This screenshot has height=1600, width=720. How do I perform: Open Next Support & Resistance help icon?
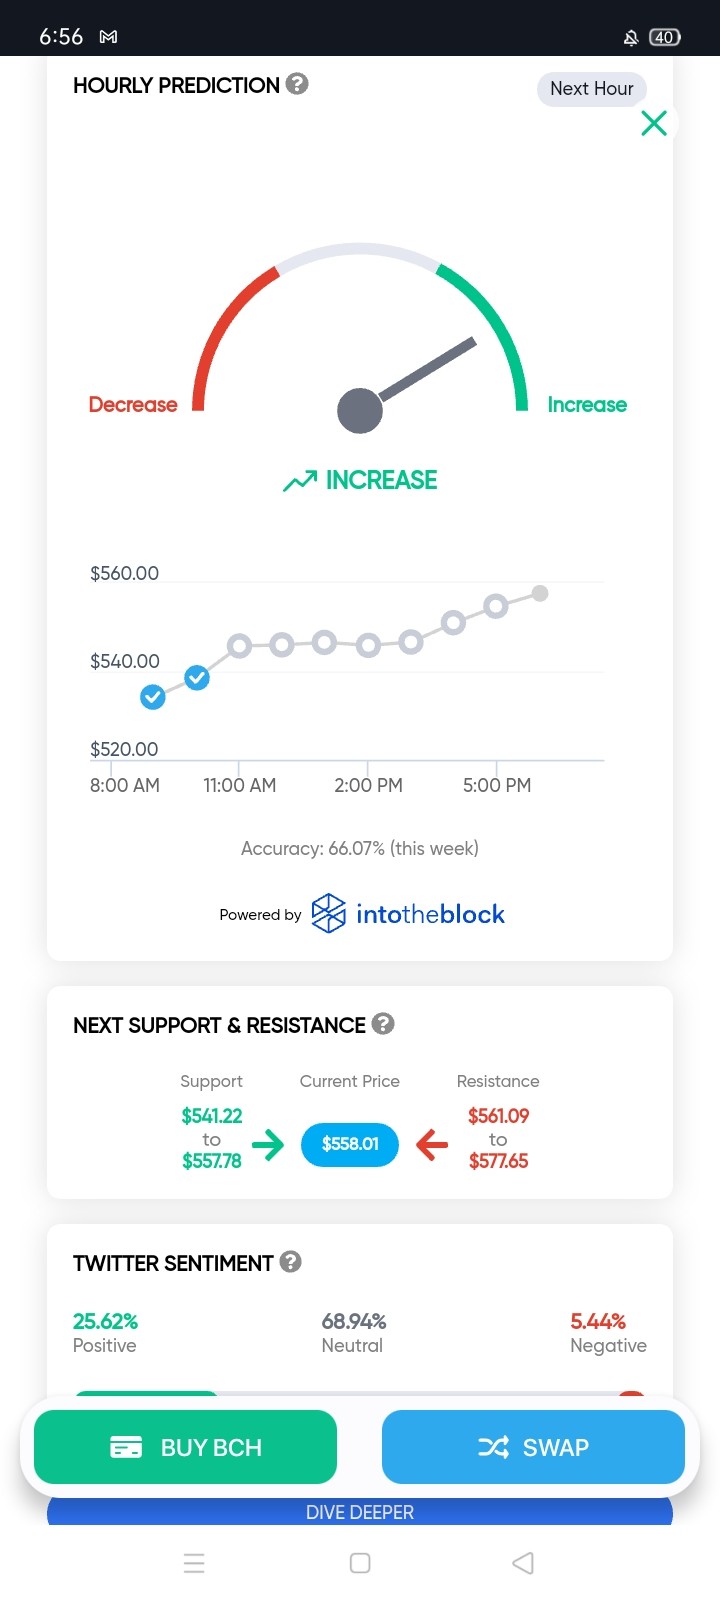point(383,1024)
